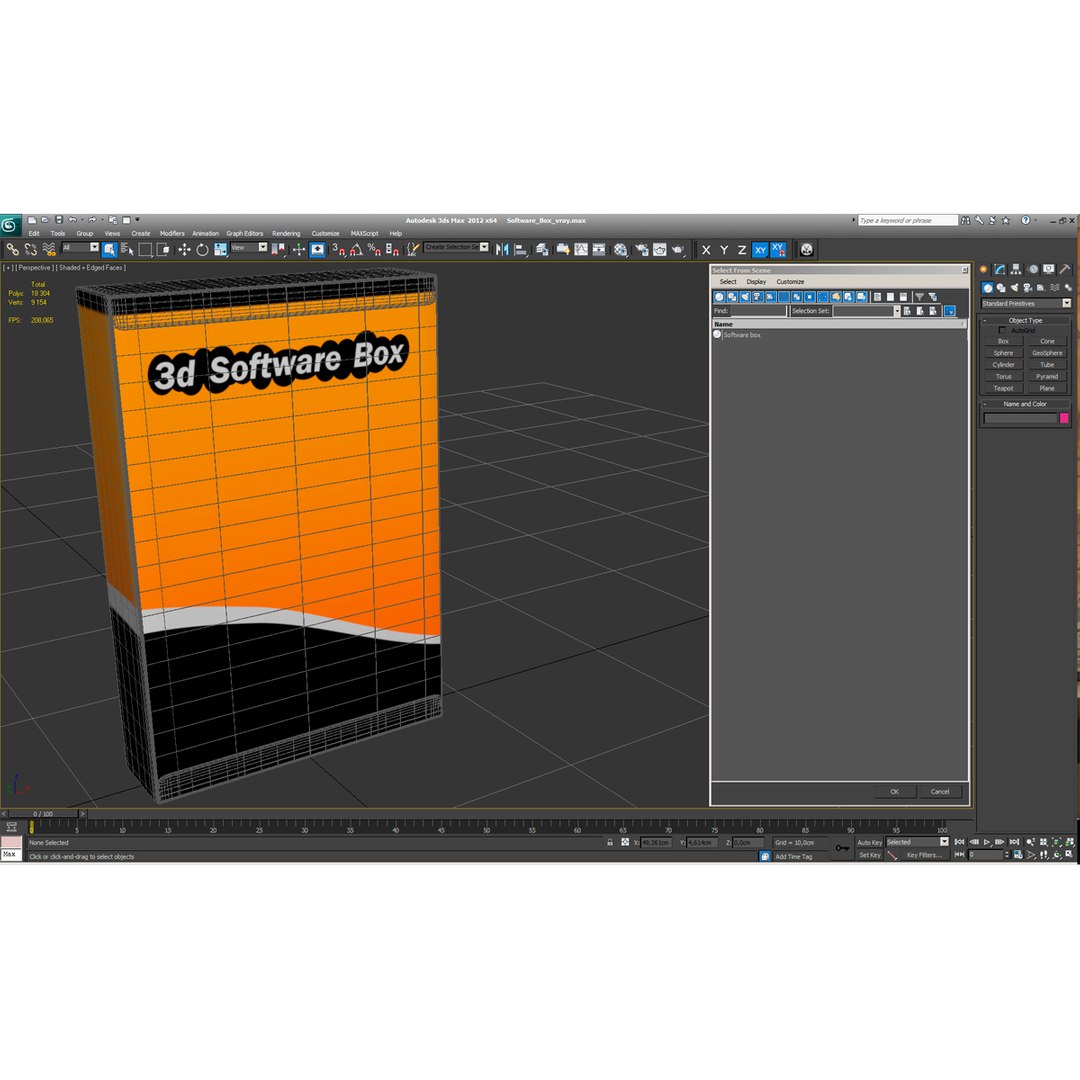Open Display menu in Select From Scene
The height and width of the screenshot is (1080, 1080).
tap(756, 282)
